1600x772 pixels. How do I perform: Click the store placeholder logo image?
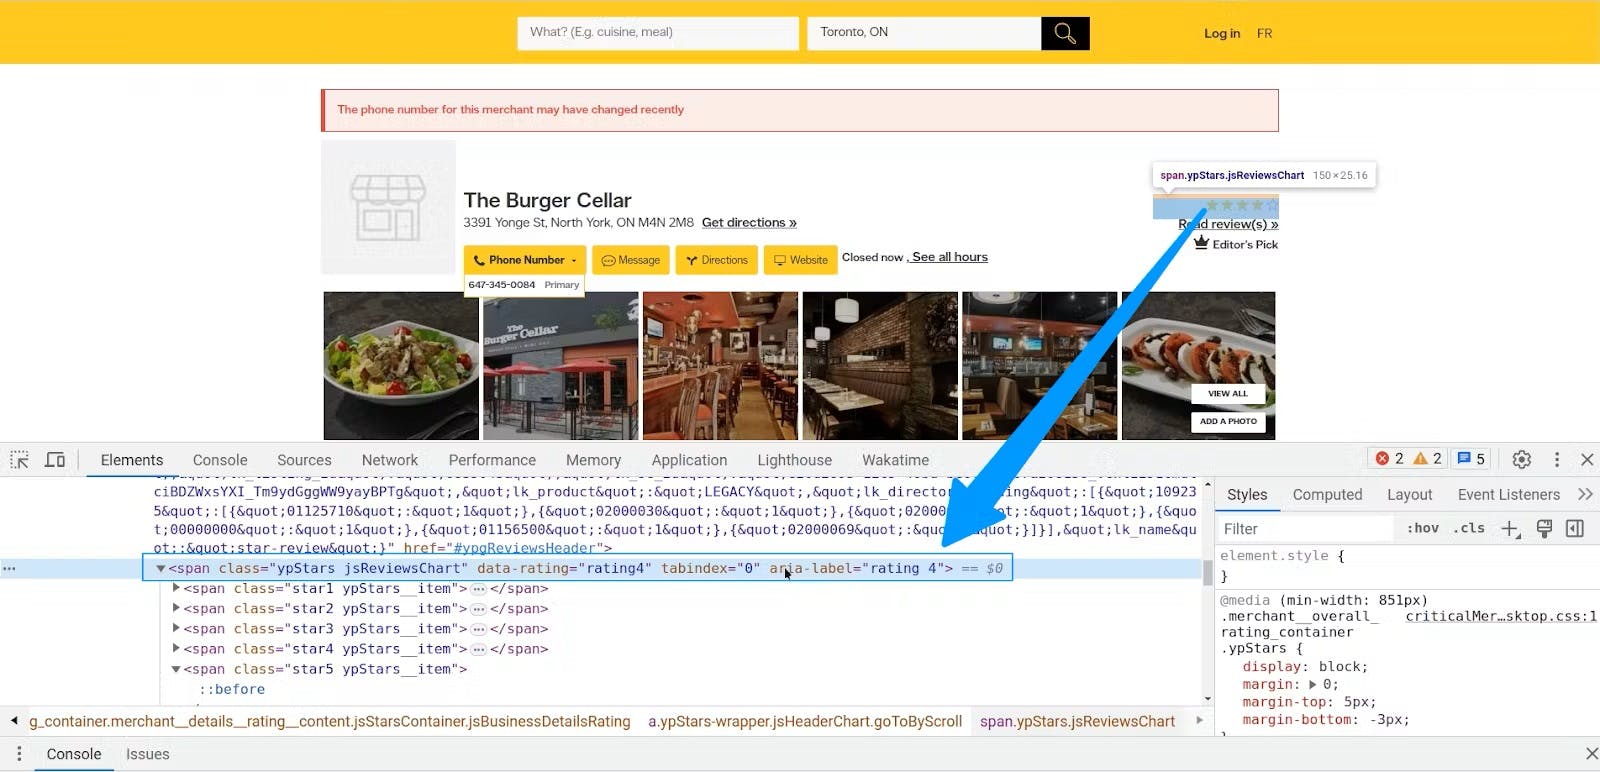click(x=388, y=207)
